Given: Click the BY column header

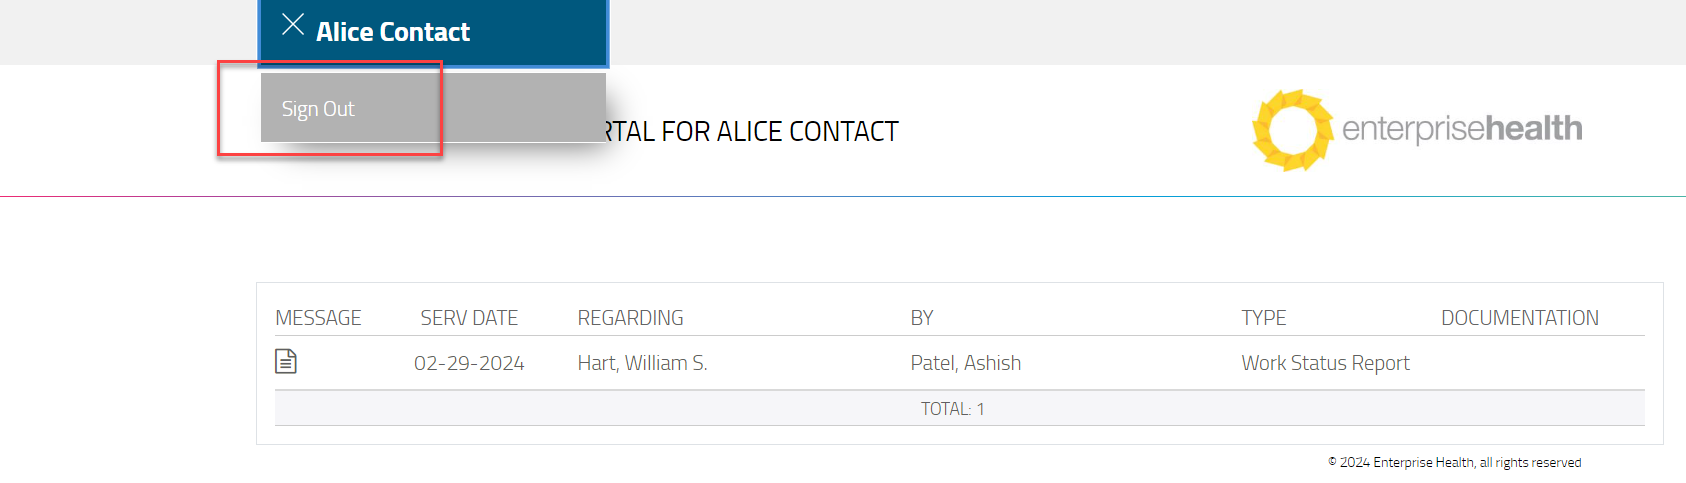Looking at the screenshot, I should coord(921,318).
